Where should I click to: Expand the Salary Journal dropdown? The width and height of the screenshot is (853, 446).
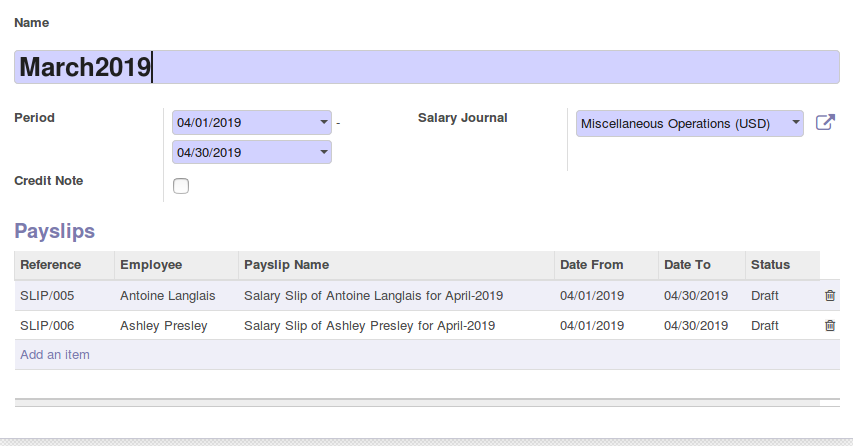(x=795, y=123)
